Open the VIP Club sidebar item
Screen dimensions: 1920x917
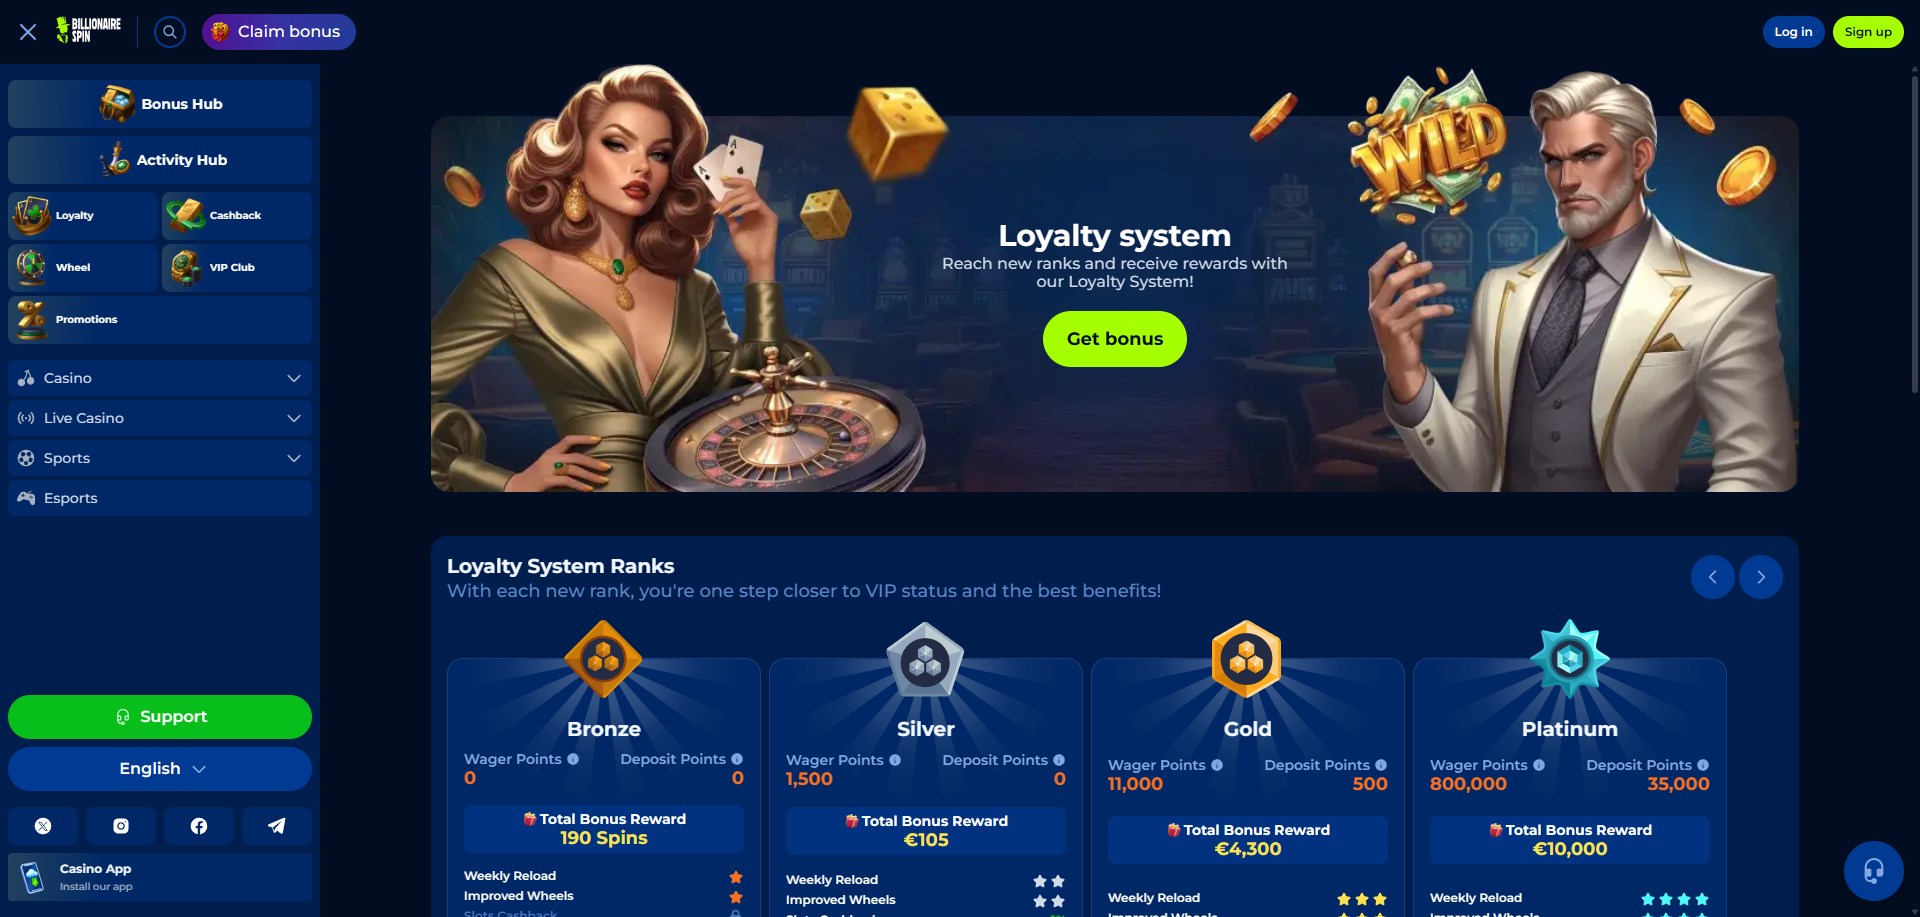pyautogui.click(x=237, y=267)
